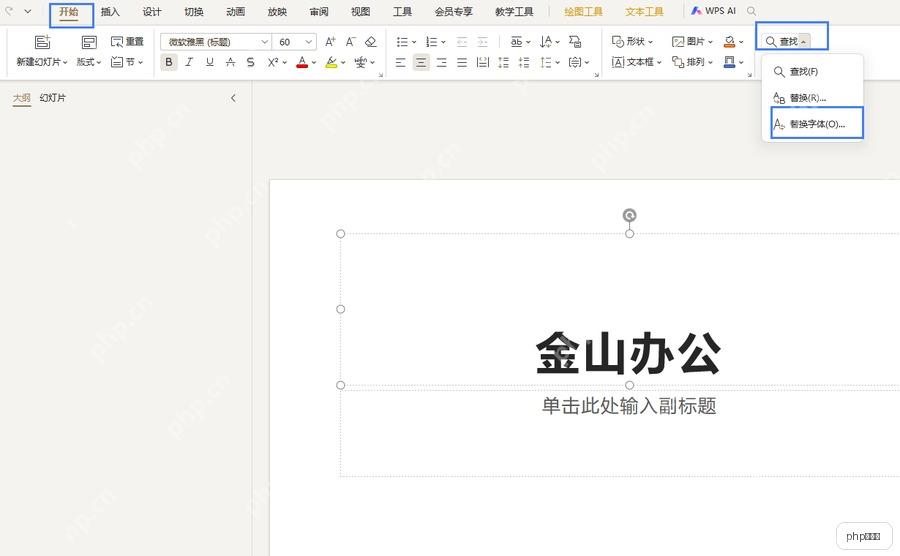
Task: Click the Distributed alignment icon
Action: coord(483,62)
